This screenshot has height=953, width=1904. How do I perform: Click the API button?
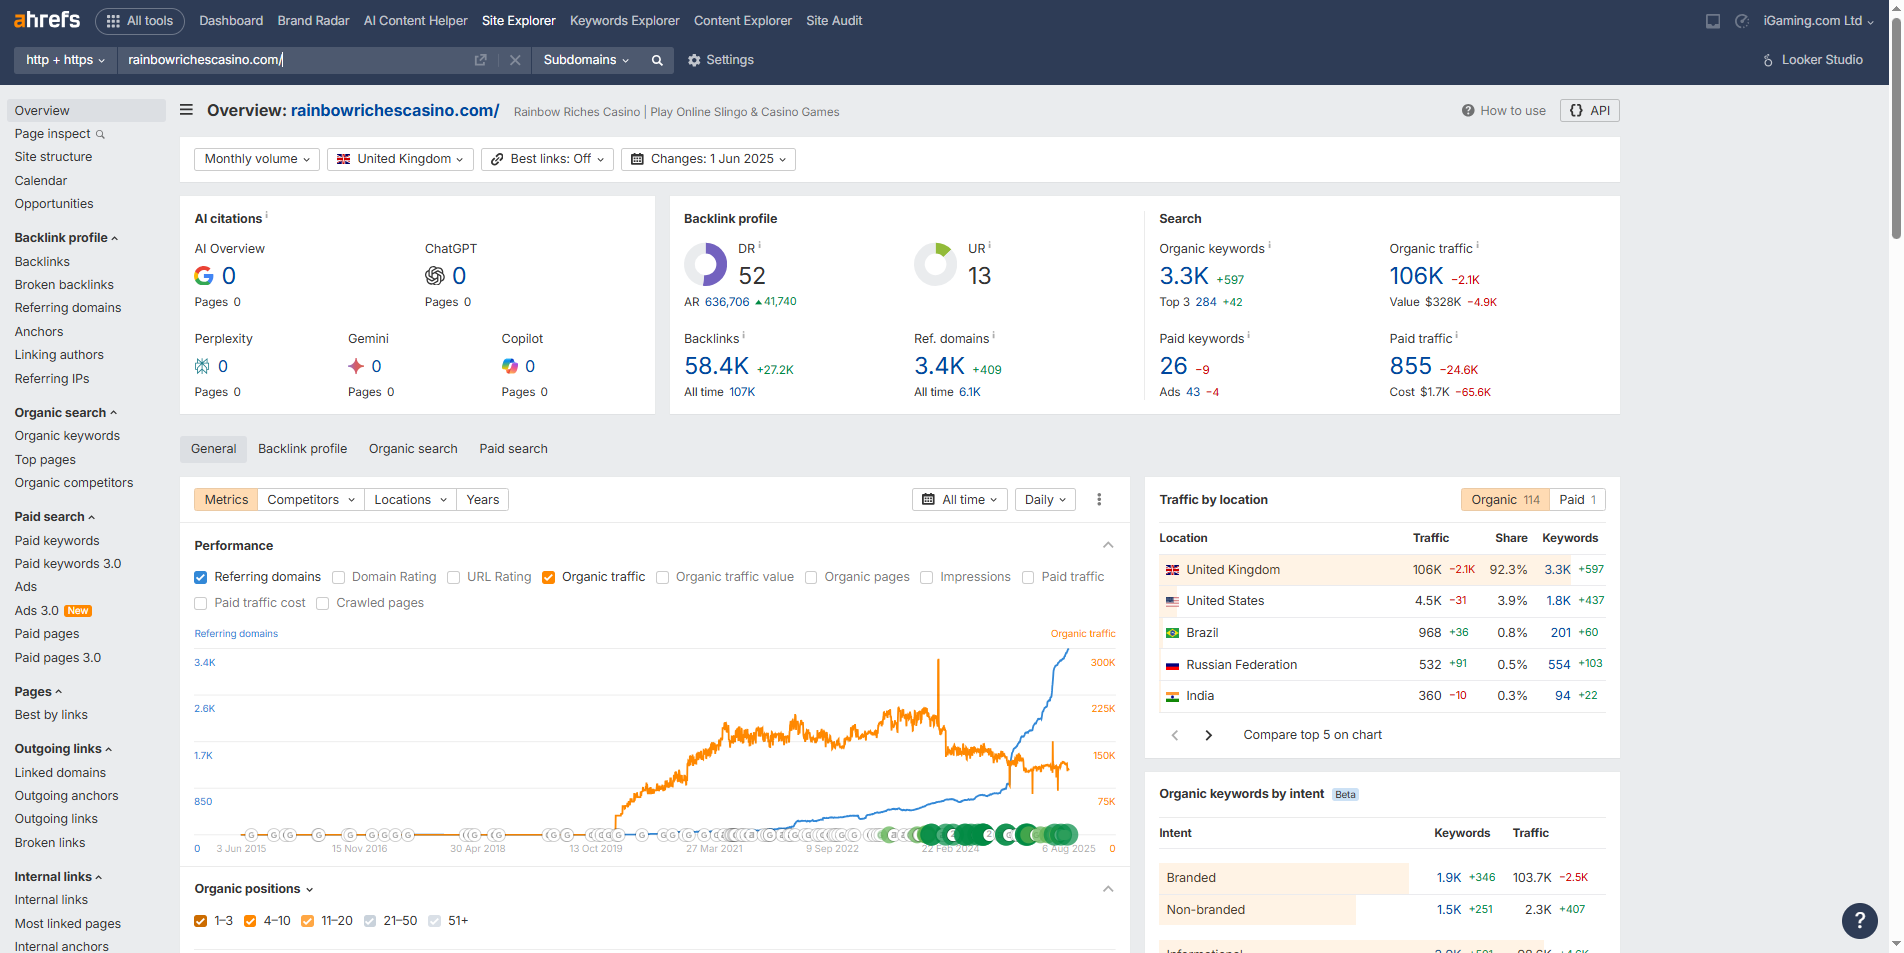tap(1589, 111)
